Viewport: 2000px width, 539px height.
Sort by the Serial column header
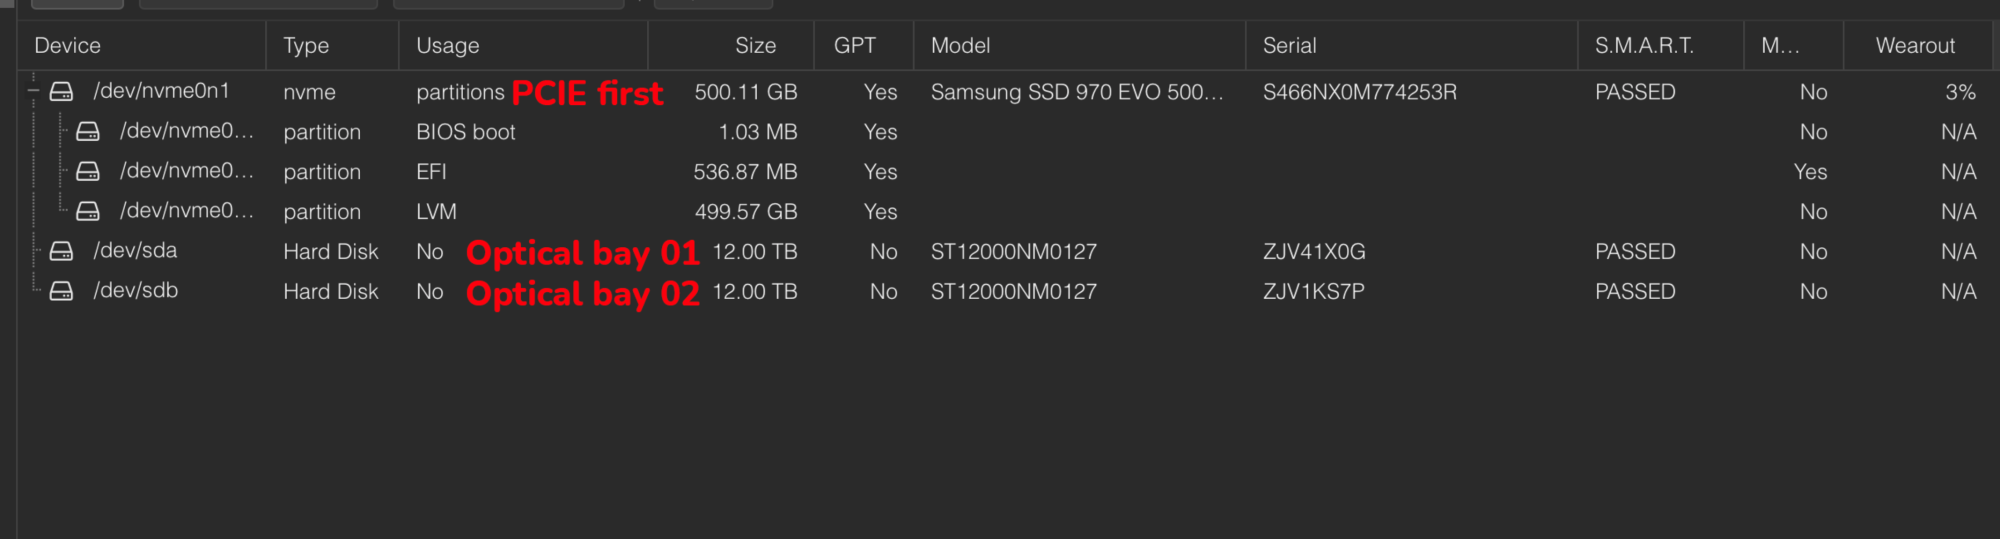tap(1289, 46)
